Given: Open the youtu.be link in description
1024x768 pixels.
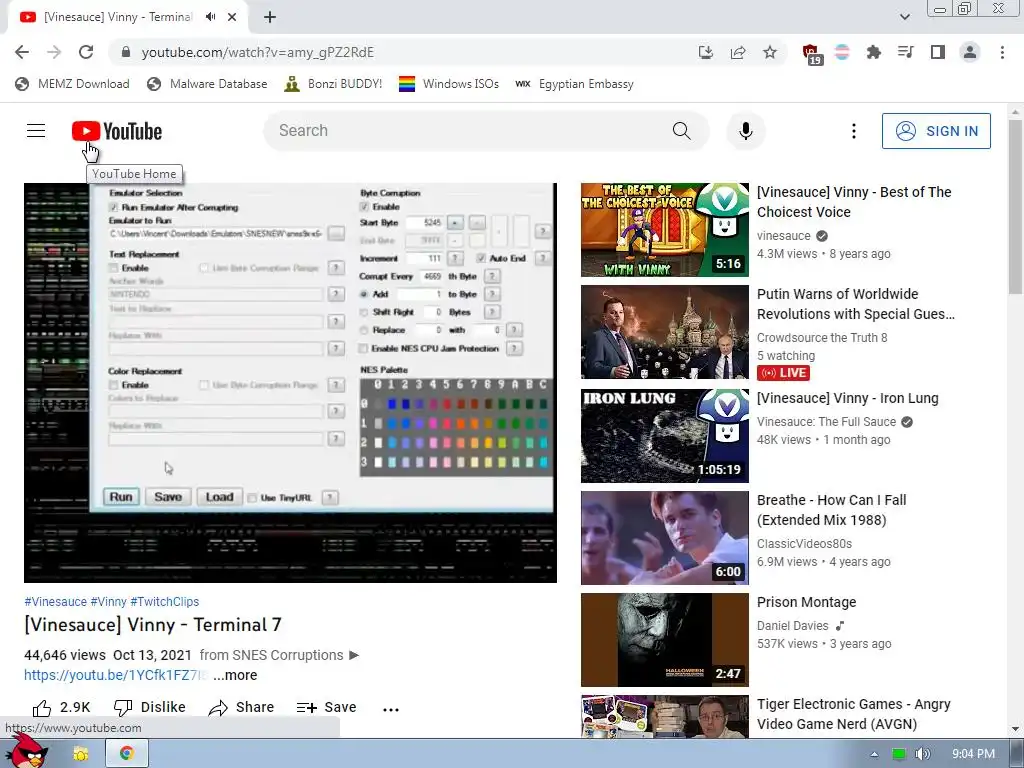Looking at the screenshot, I should [x=115, y=675].
